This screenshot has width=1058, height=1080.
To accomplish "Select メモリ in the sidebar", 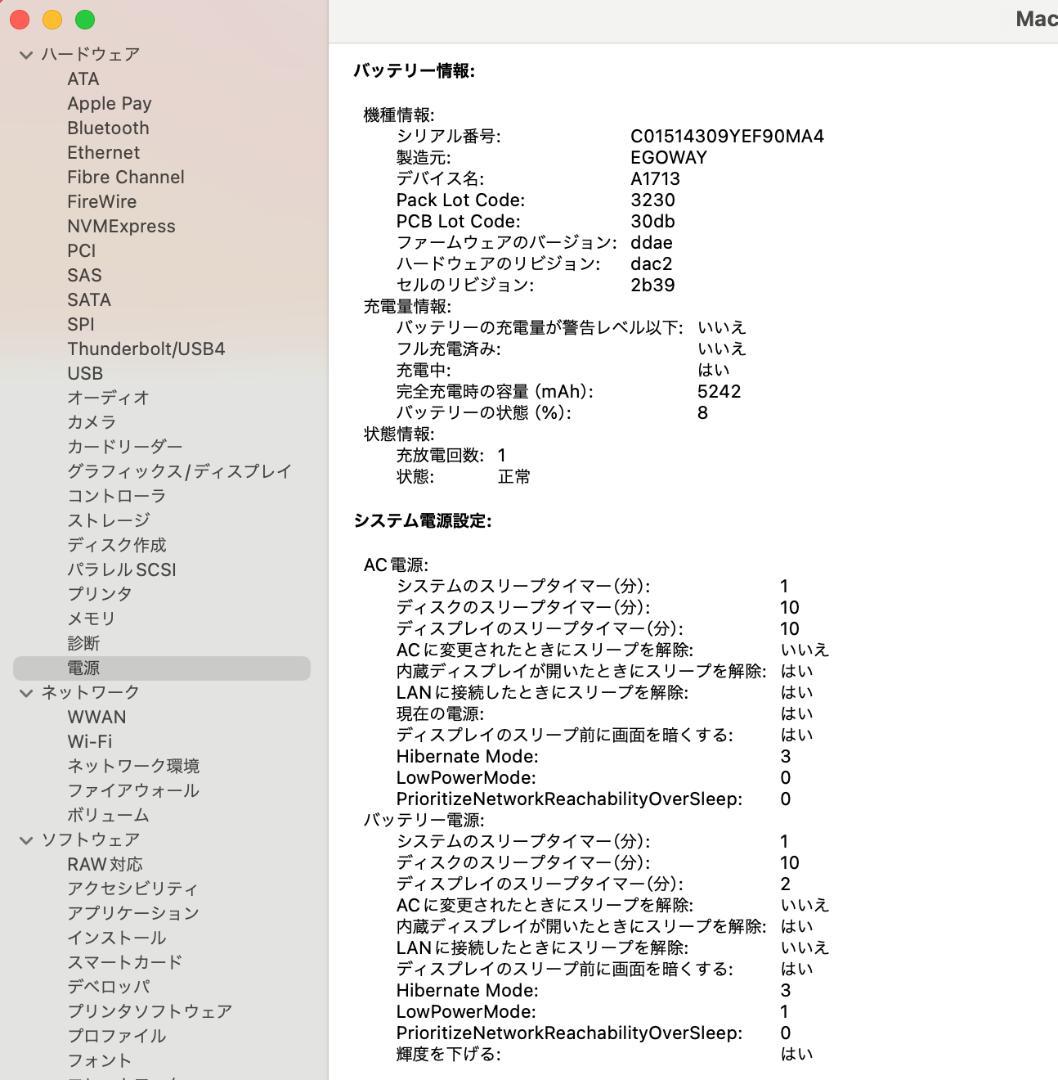I will click(91, 619).
